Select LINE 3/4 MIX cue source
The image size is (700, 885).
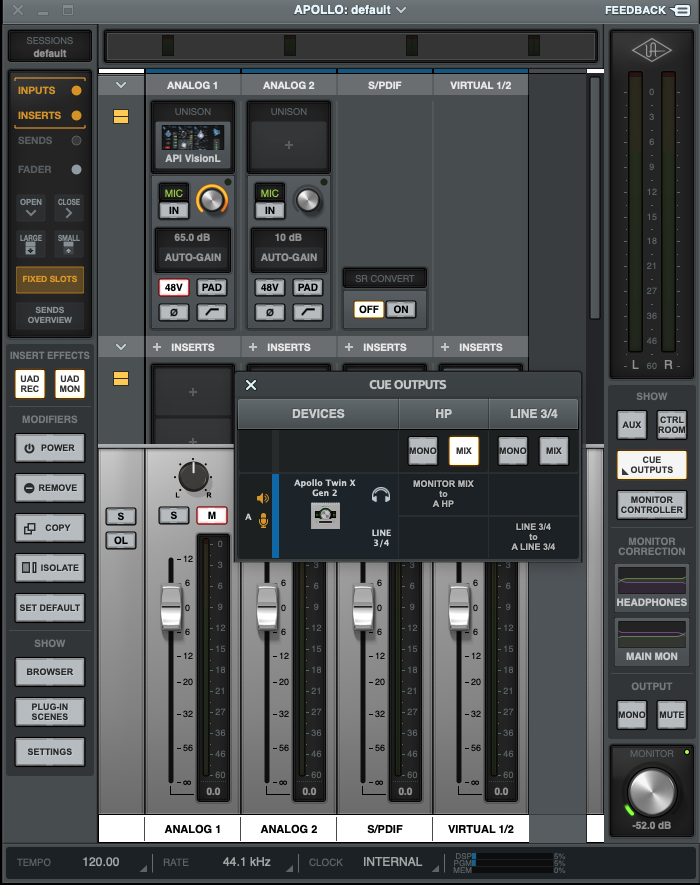553,450
